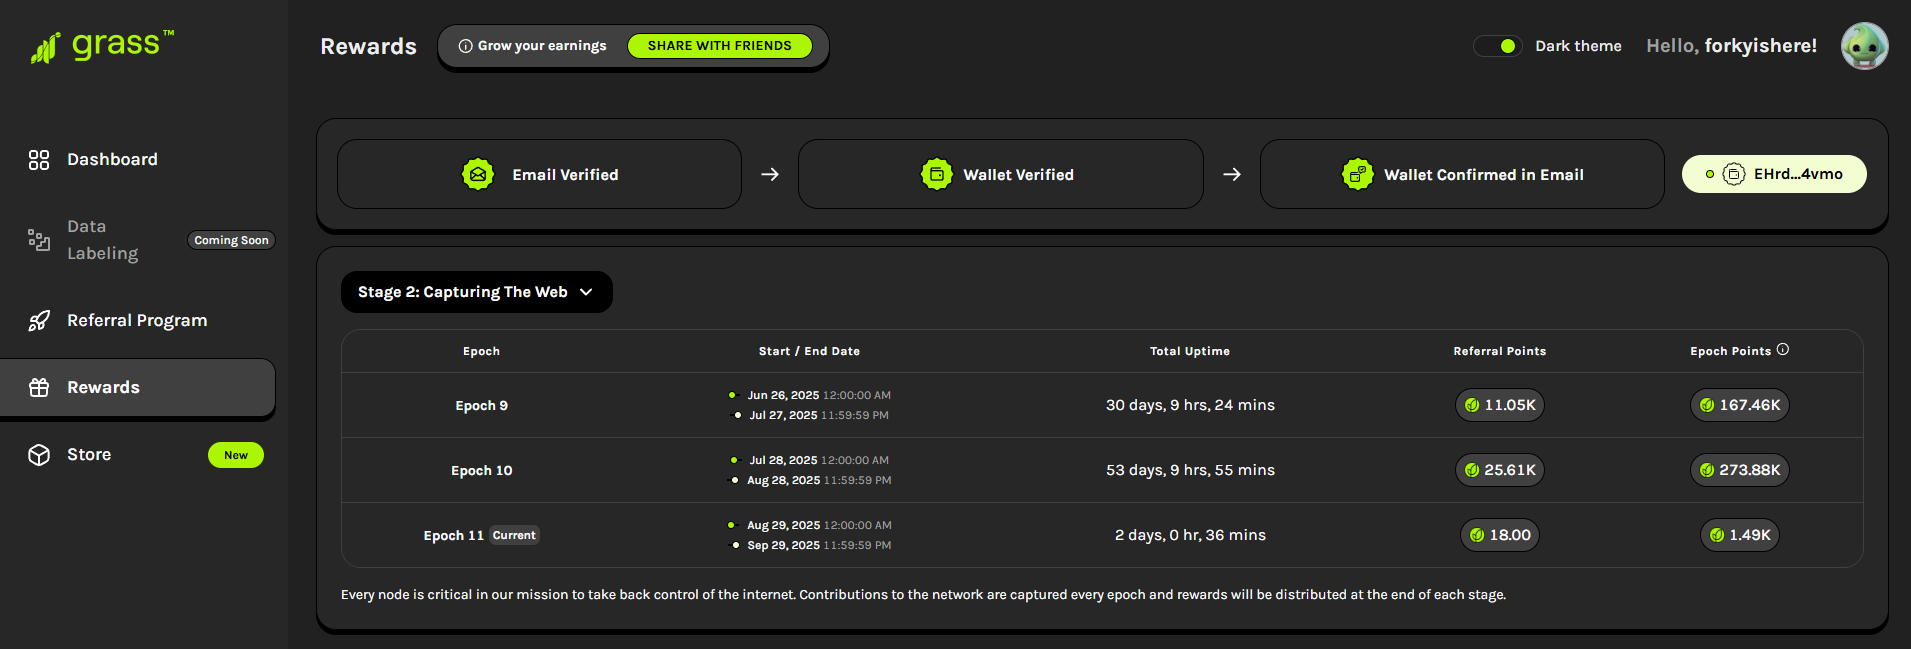Viewport: 1911px width, 649px height.
Task: Click the wallet icon in the address pill
Action: (1734, 174)
